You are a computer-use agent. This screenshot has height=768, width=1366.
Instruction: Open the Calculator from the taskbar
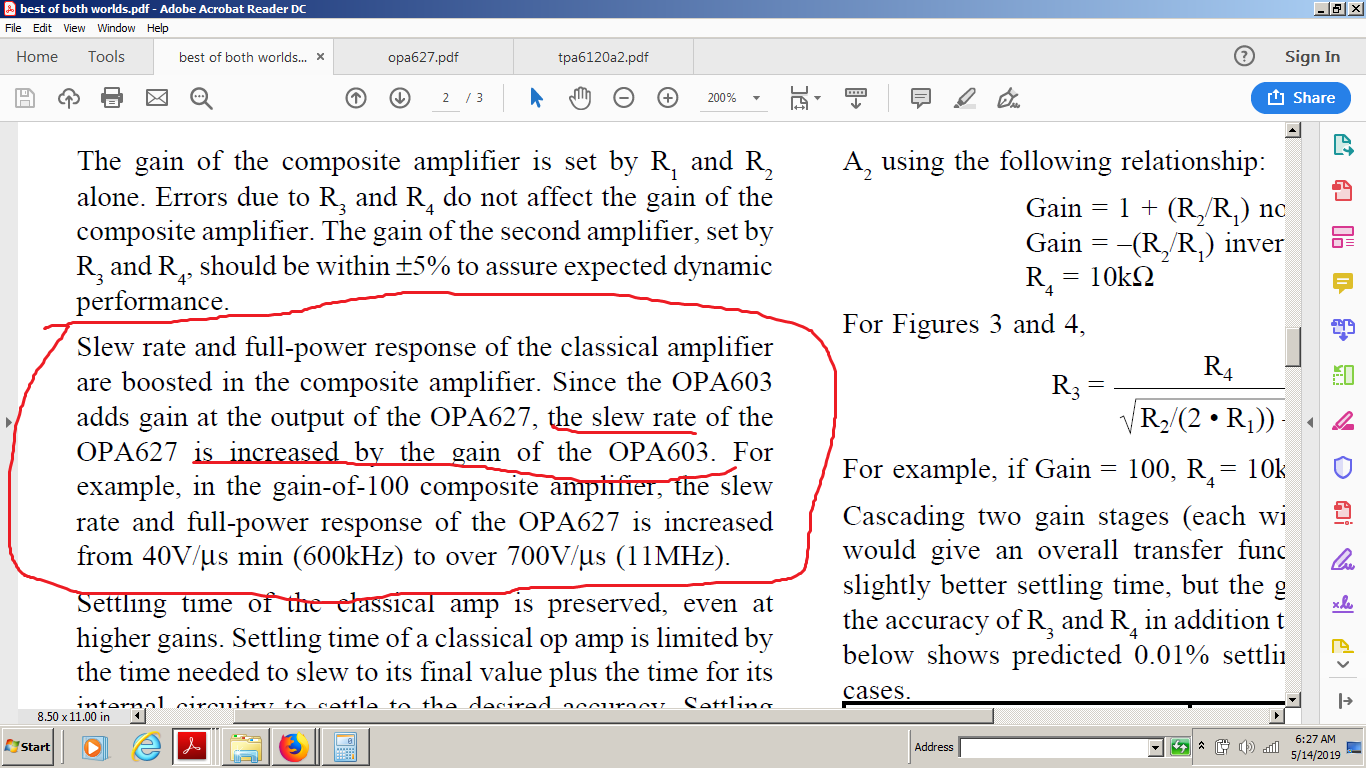click(x=346, y=747)
